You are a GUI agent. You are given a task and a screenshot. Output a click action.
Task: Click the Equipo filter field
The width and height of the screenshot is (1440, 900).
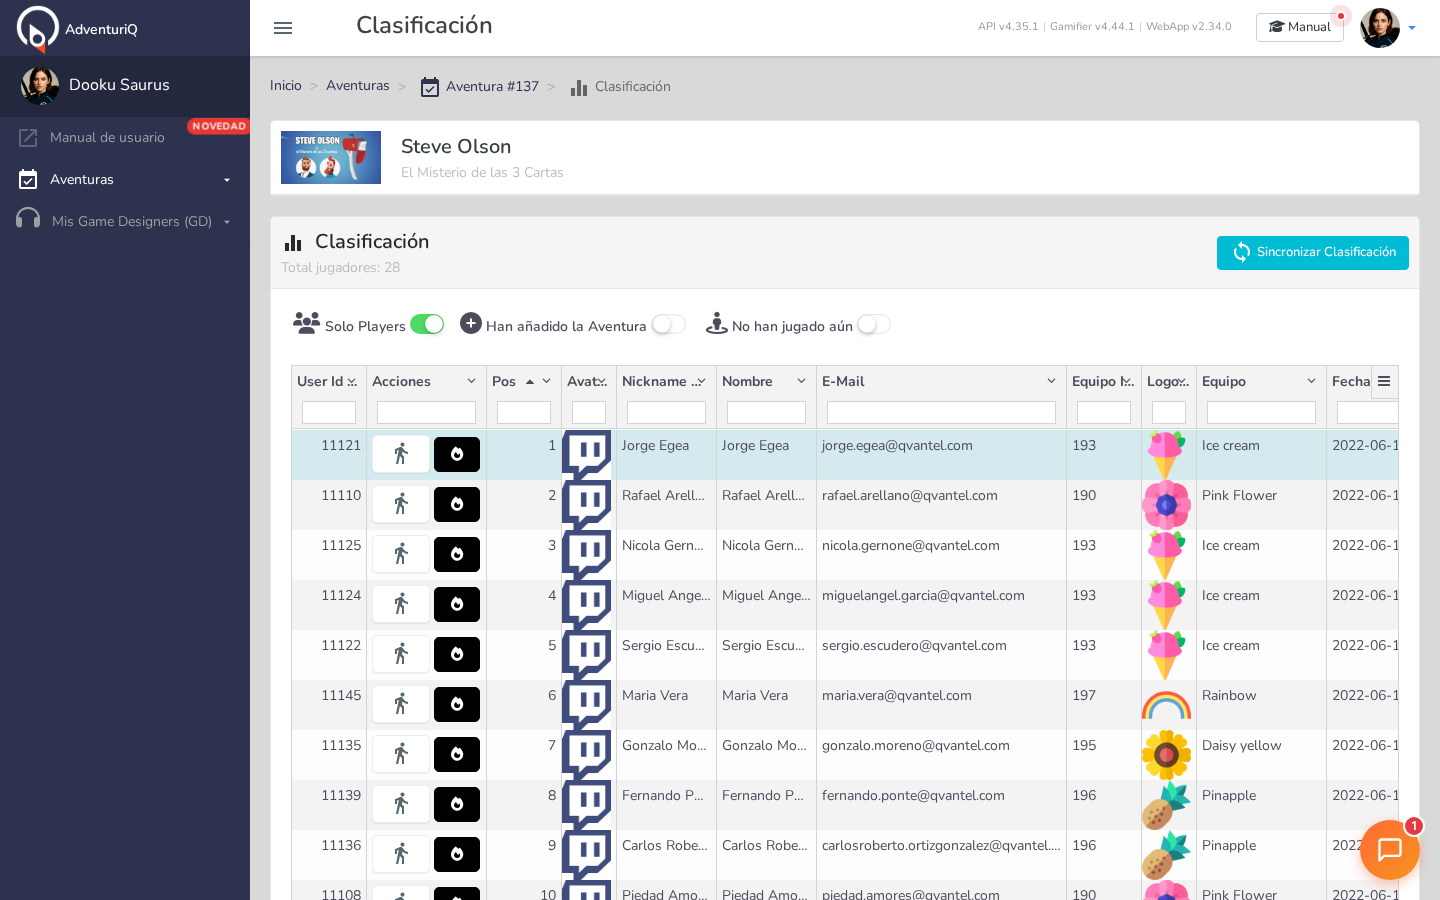1261,412
